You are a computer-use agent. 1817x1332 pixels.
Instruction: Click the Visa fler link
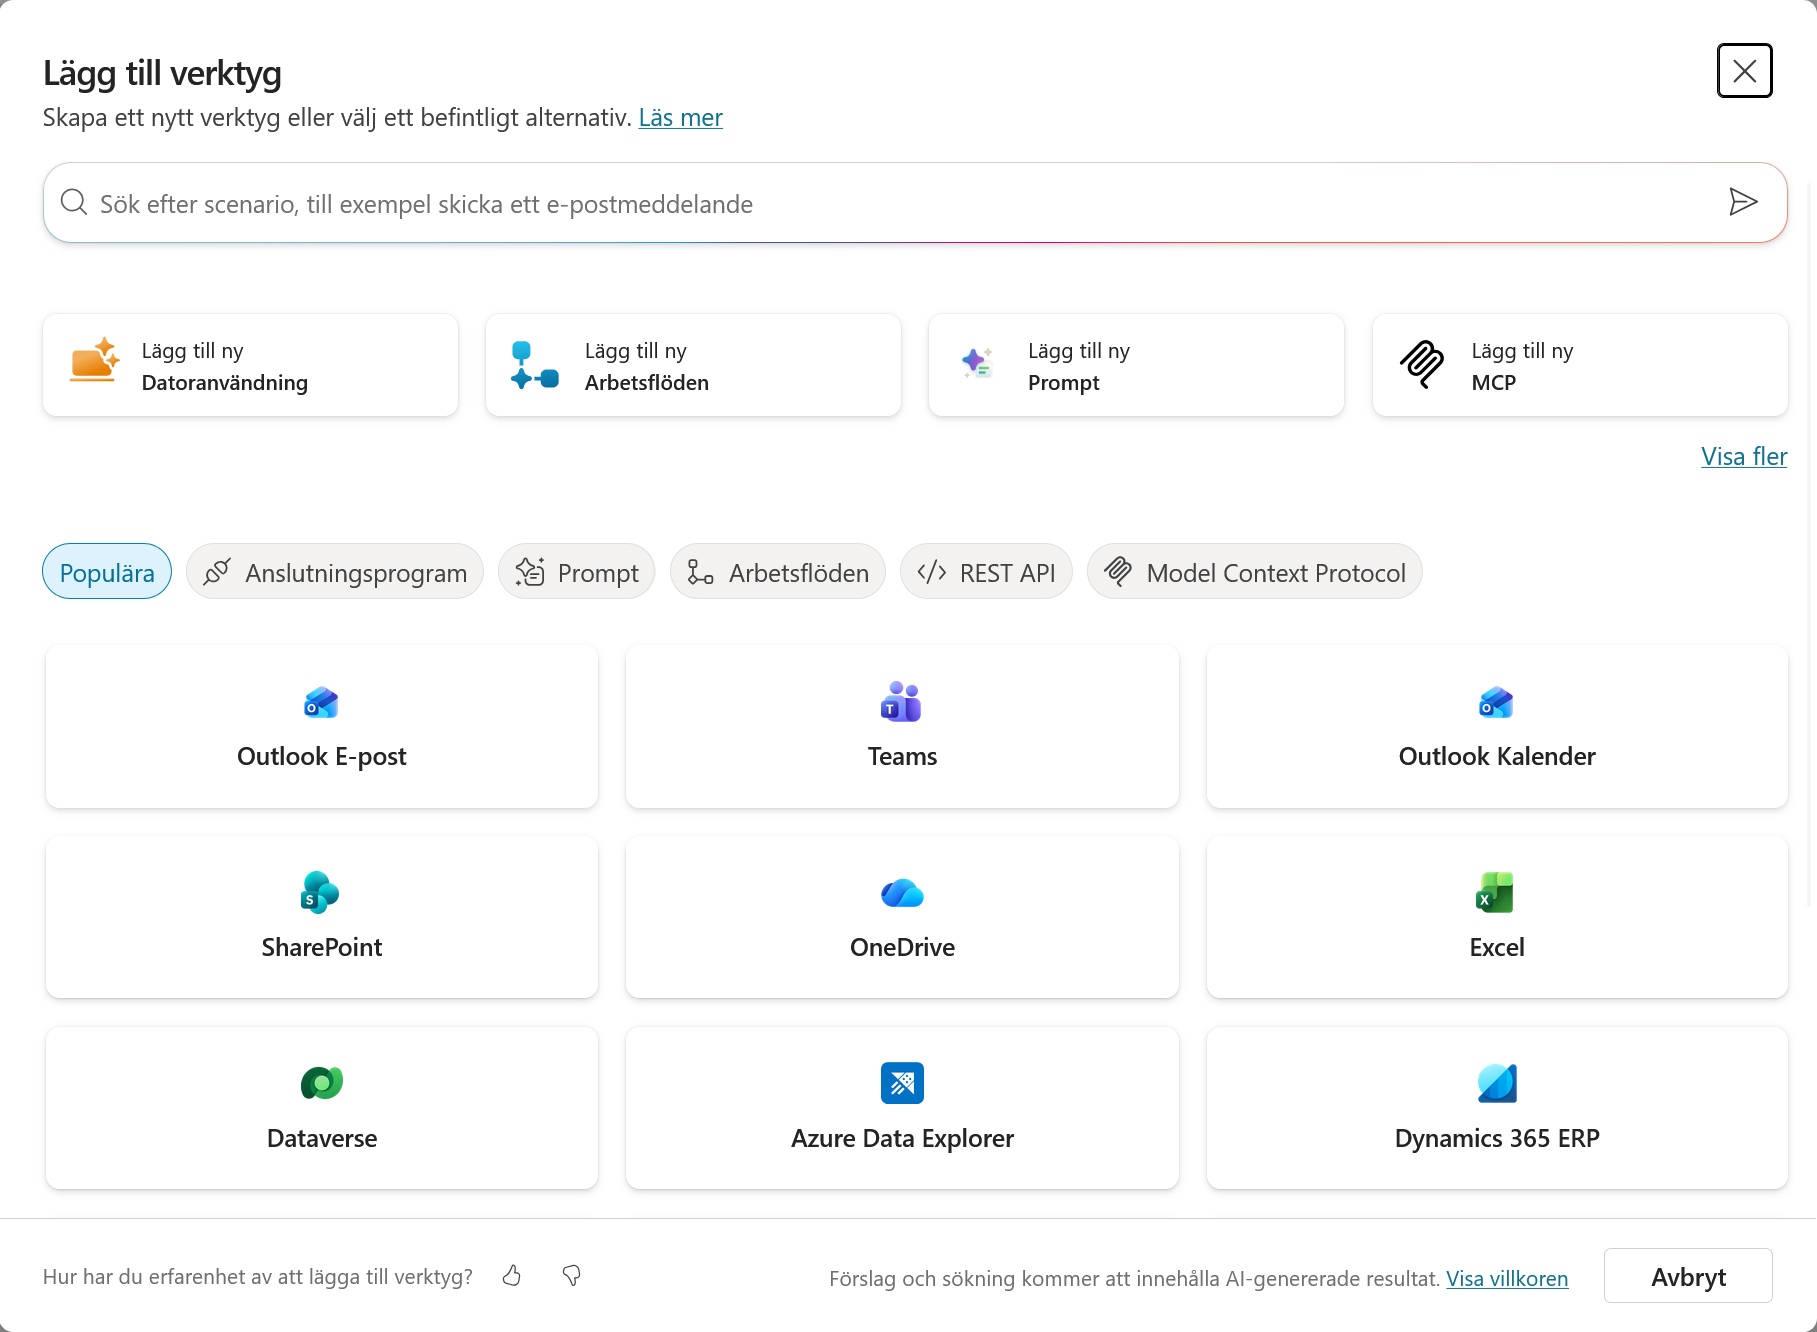pyautogui.click(x=1744, y=457)
